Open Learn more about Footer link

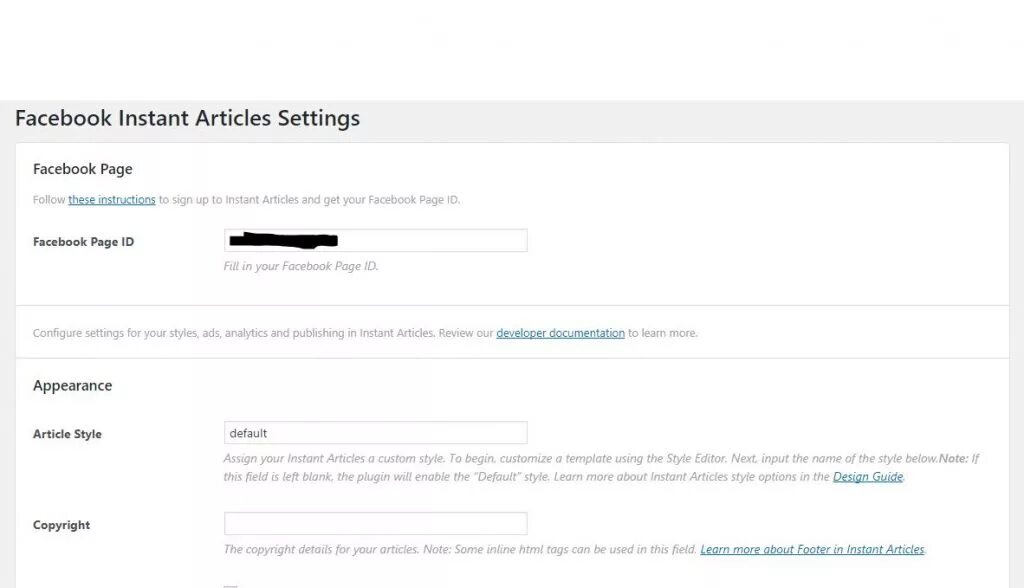[812, 549]
